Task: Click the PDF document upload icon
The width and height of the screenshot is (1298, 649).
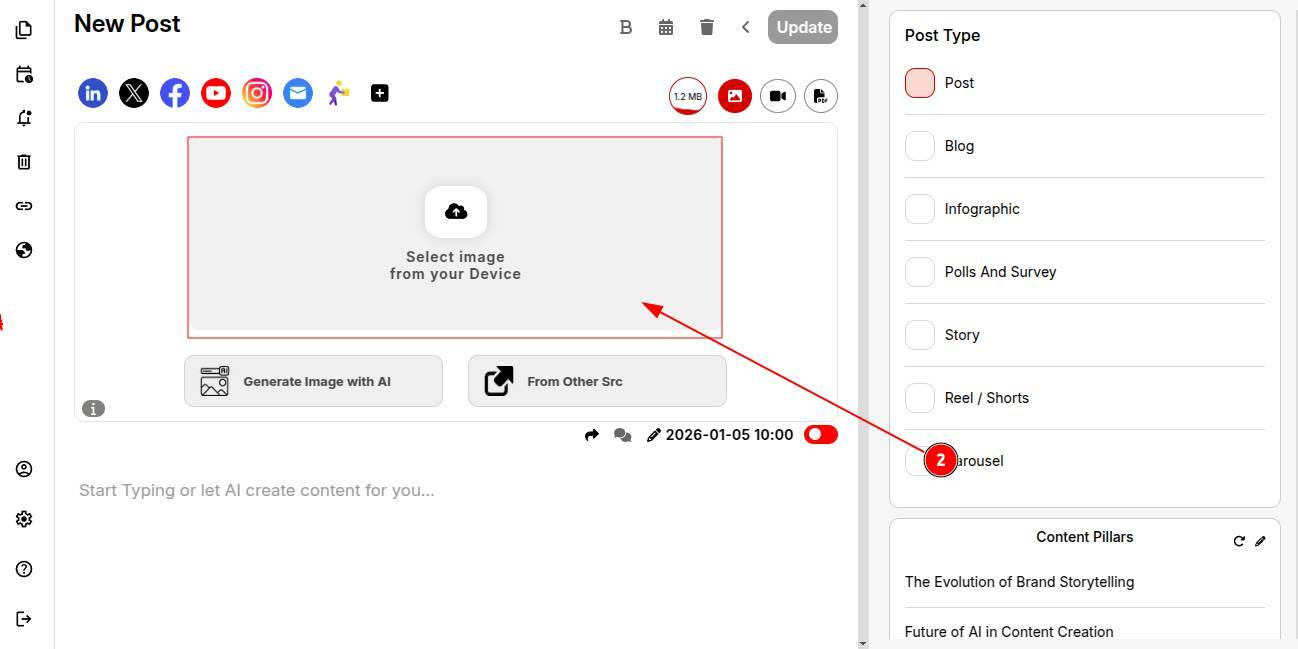Action: pyautogui.click(x=820, y=96)
